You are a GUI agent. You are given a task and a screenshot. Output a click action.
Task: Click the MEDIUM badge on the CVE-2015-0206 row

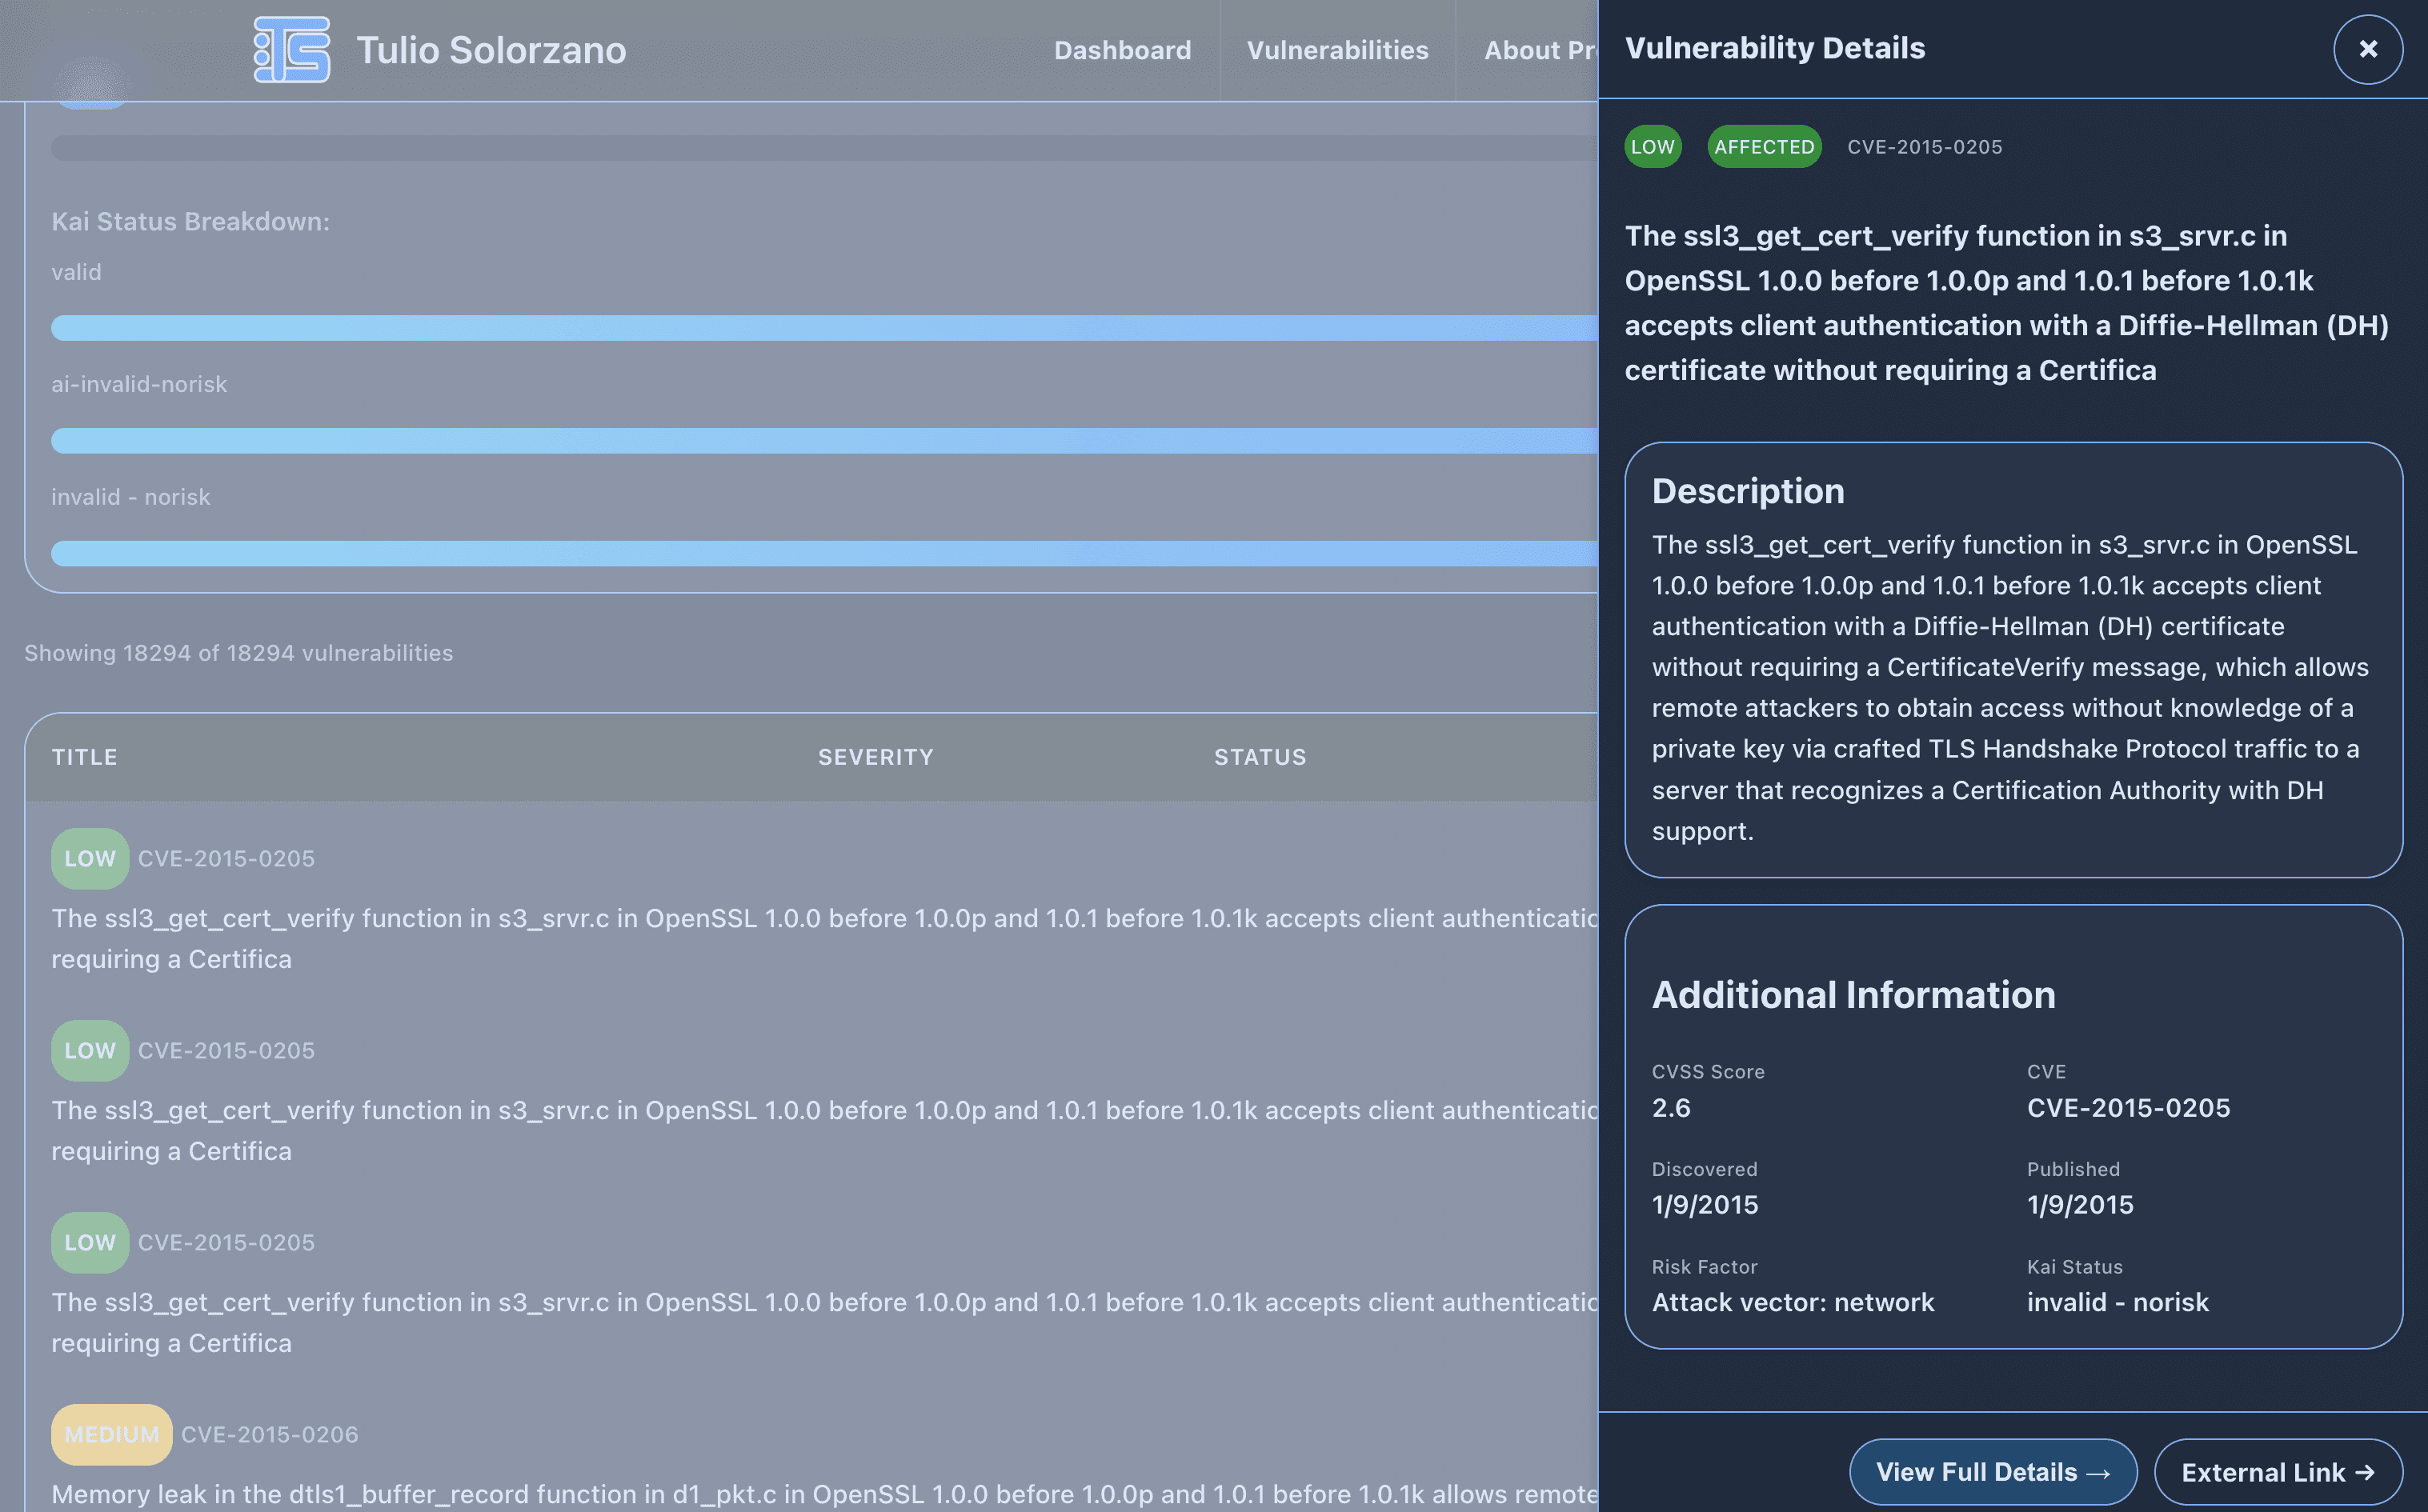(x=111, y=1433)
